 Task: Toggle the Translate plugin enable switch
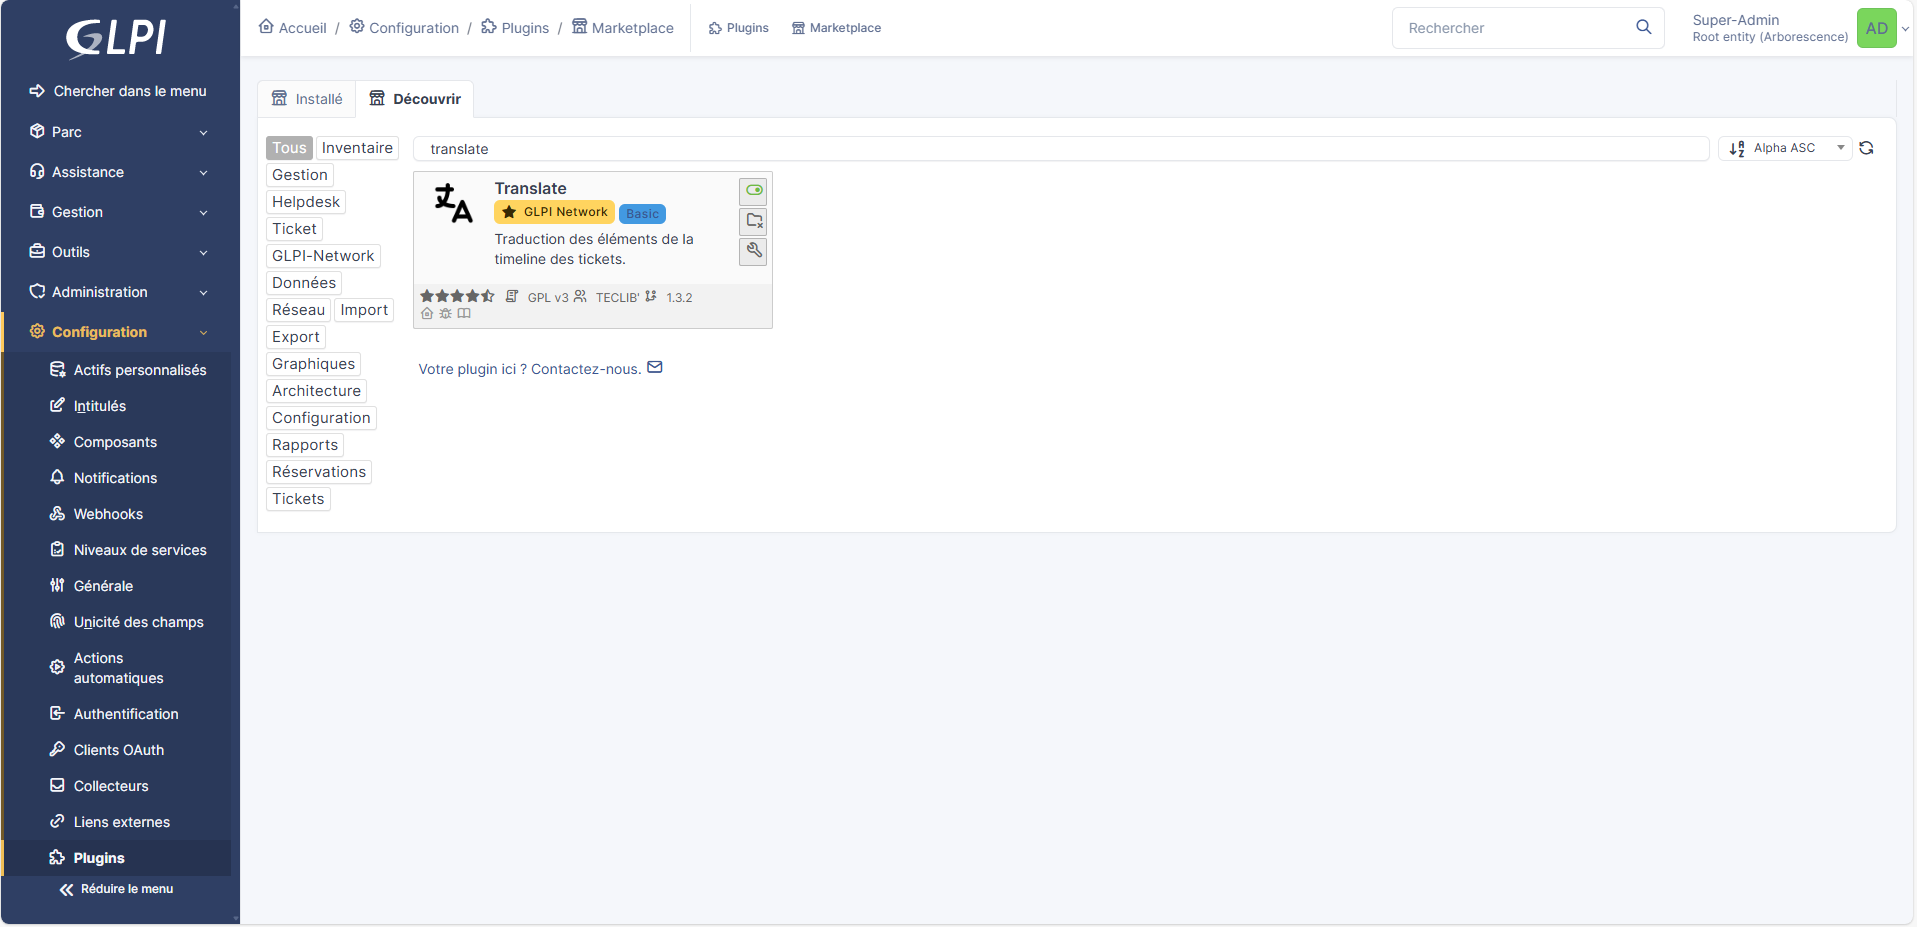click(x=753, y=190)
